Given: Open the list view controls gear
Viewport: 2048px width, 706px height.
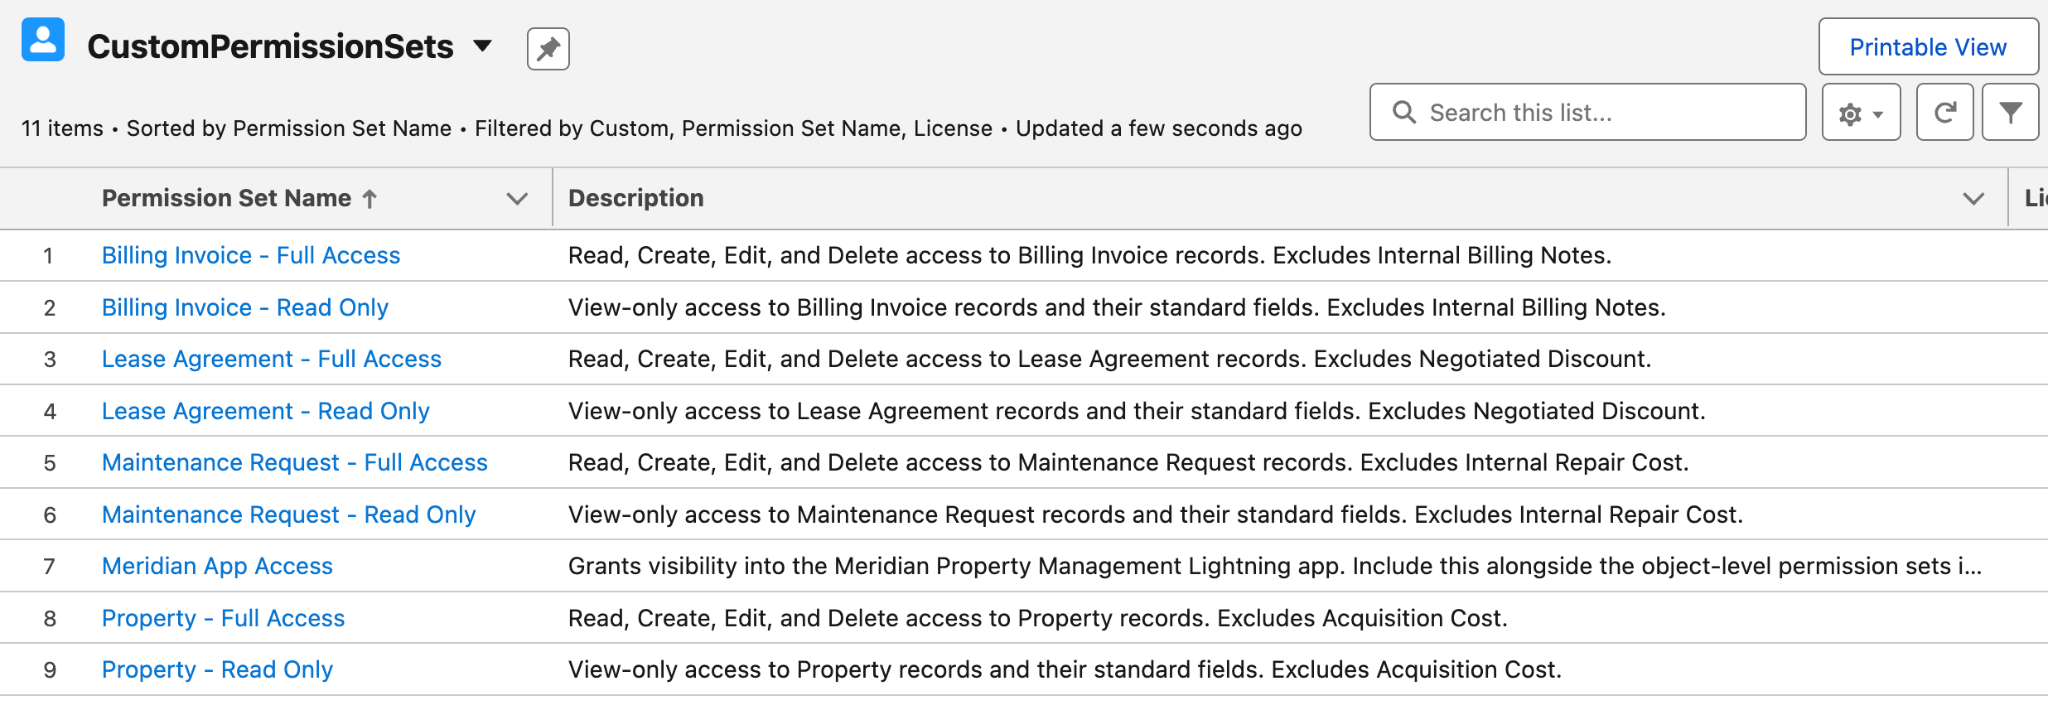Looking at the screenshot, I should coord(1860,113).
